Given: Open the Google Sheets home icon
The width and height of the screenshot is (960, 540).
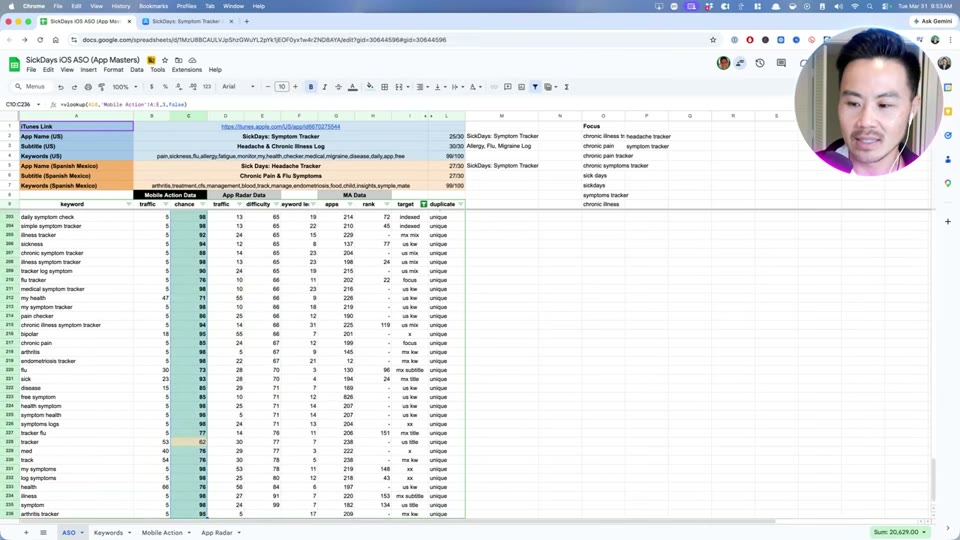Looking at the screenshot, I should point(14,64).
